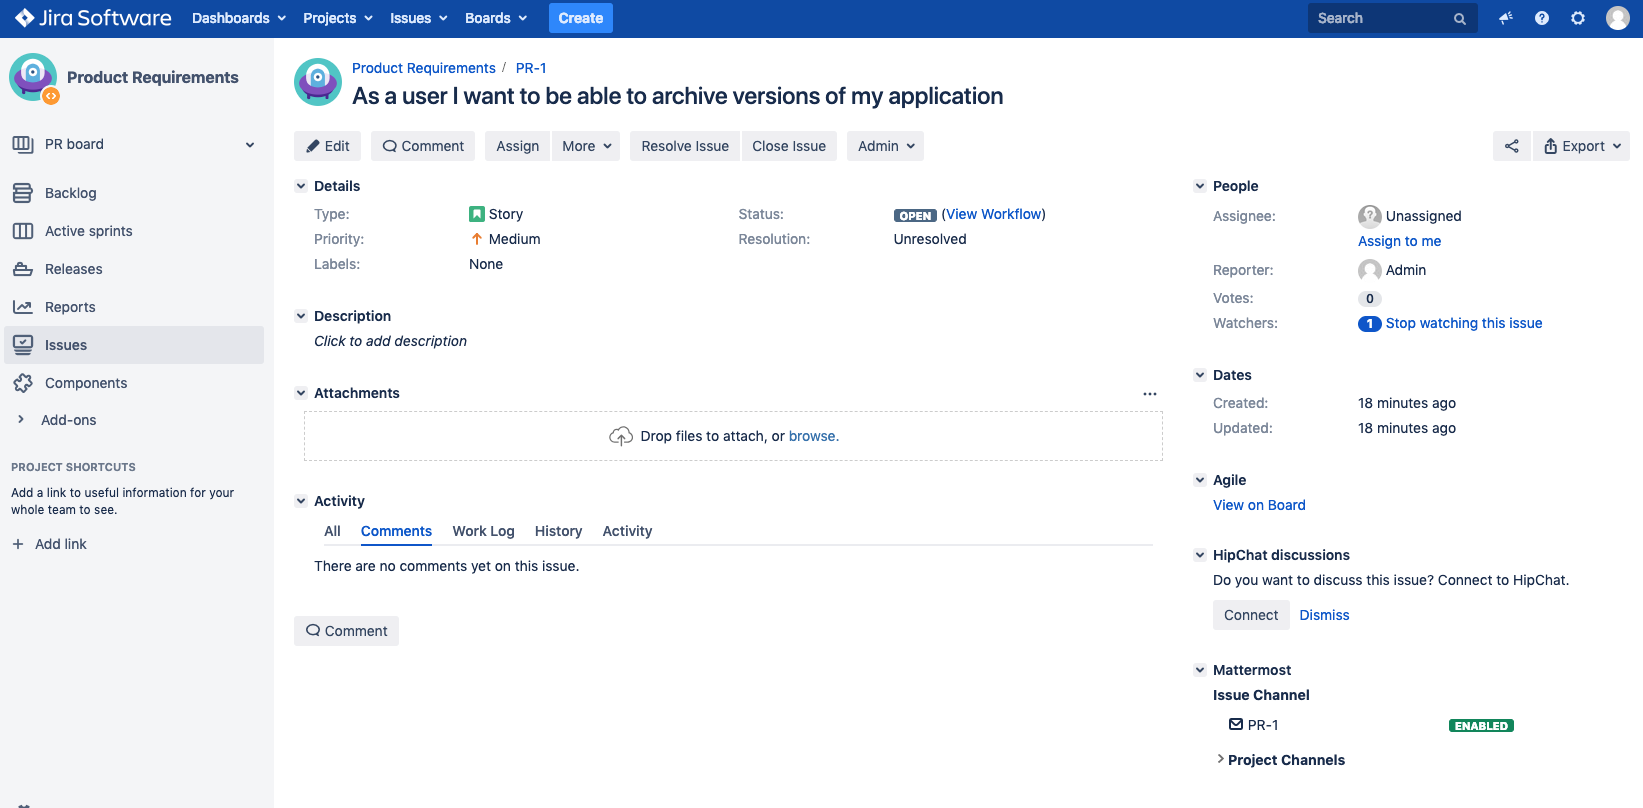Click the Assign to me link
The width and height of the screenshot is (1643, 808).
(x=1399, y=241)
